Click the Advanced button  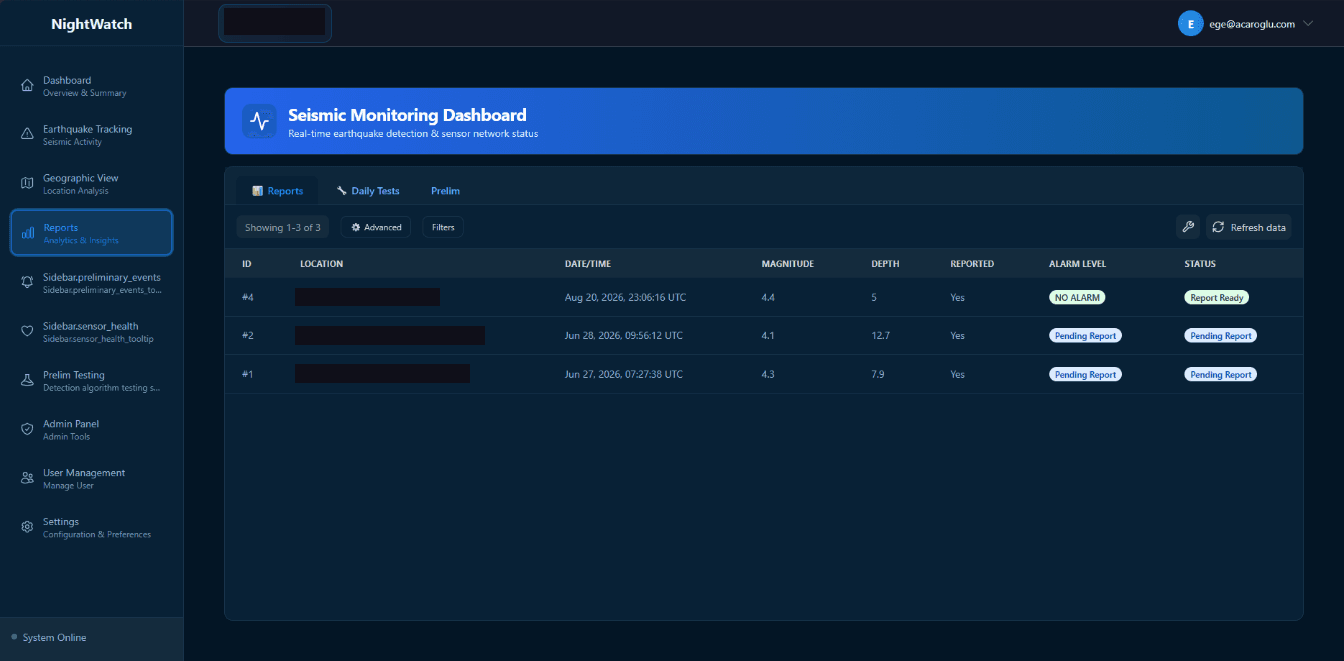[376, 228]
